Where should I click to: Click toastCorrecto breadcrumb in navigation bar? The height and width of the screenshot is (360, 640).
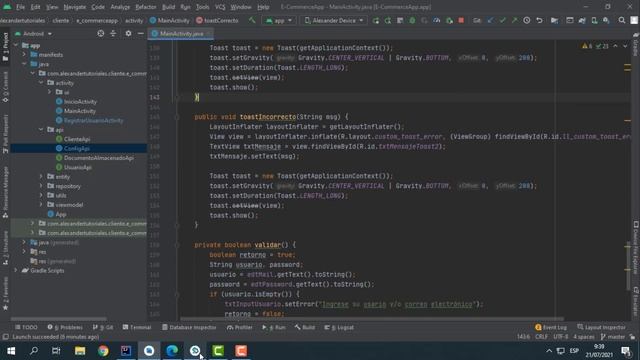[217, 20]
